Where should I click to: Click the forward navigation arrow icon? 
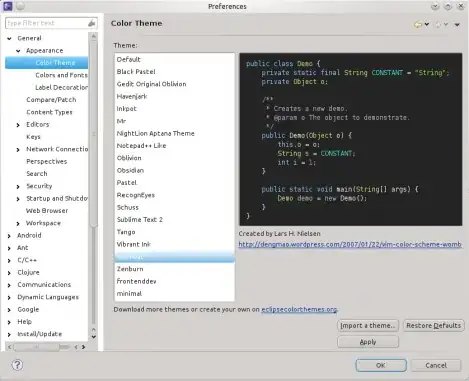click(x=438, y=24)
